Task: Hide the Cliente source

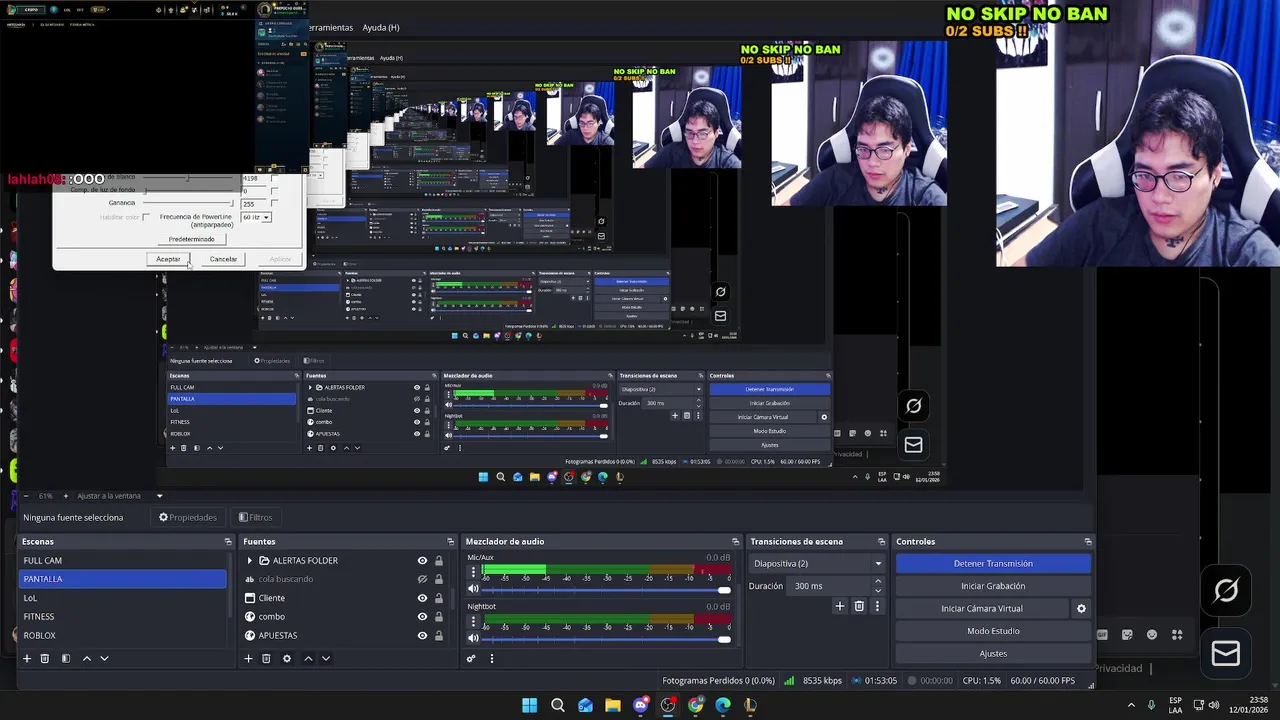Action: pyautogui.click(x=422, y=598)
